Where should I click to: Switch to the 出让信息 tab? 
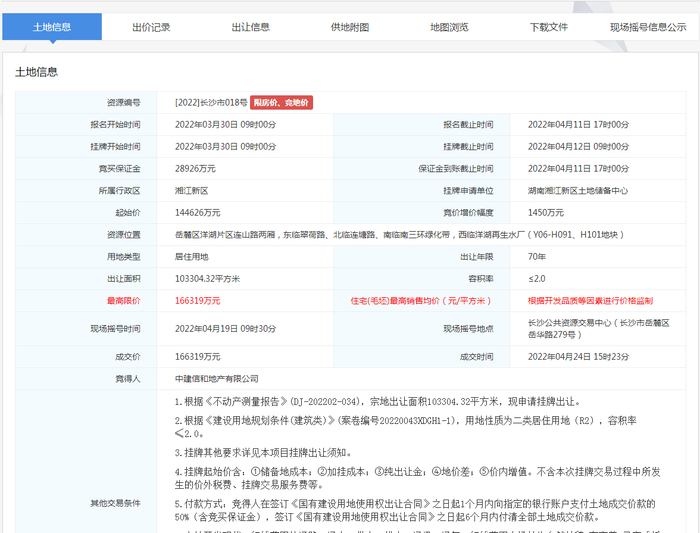pos(250,27)
